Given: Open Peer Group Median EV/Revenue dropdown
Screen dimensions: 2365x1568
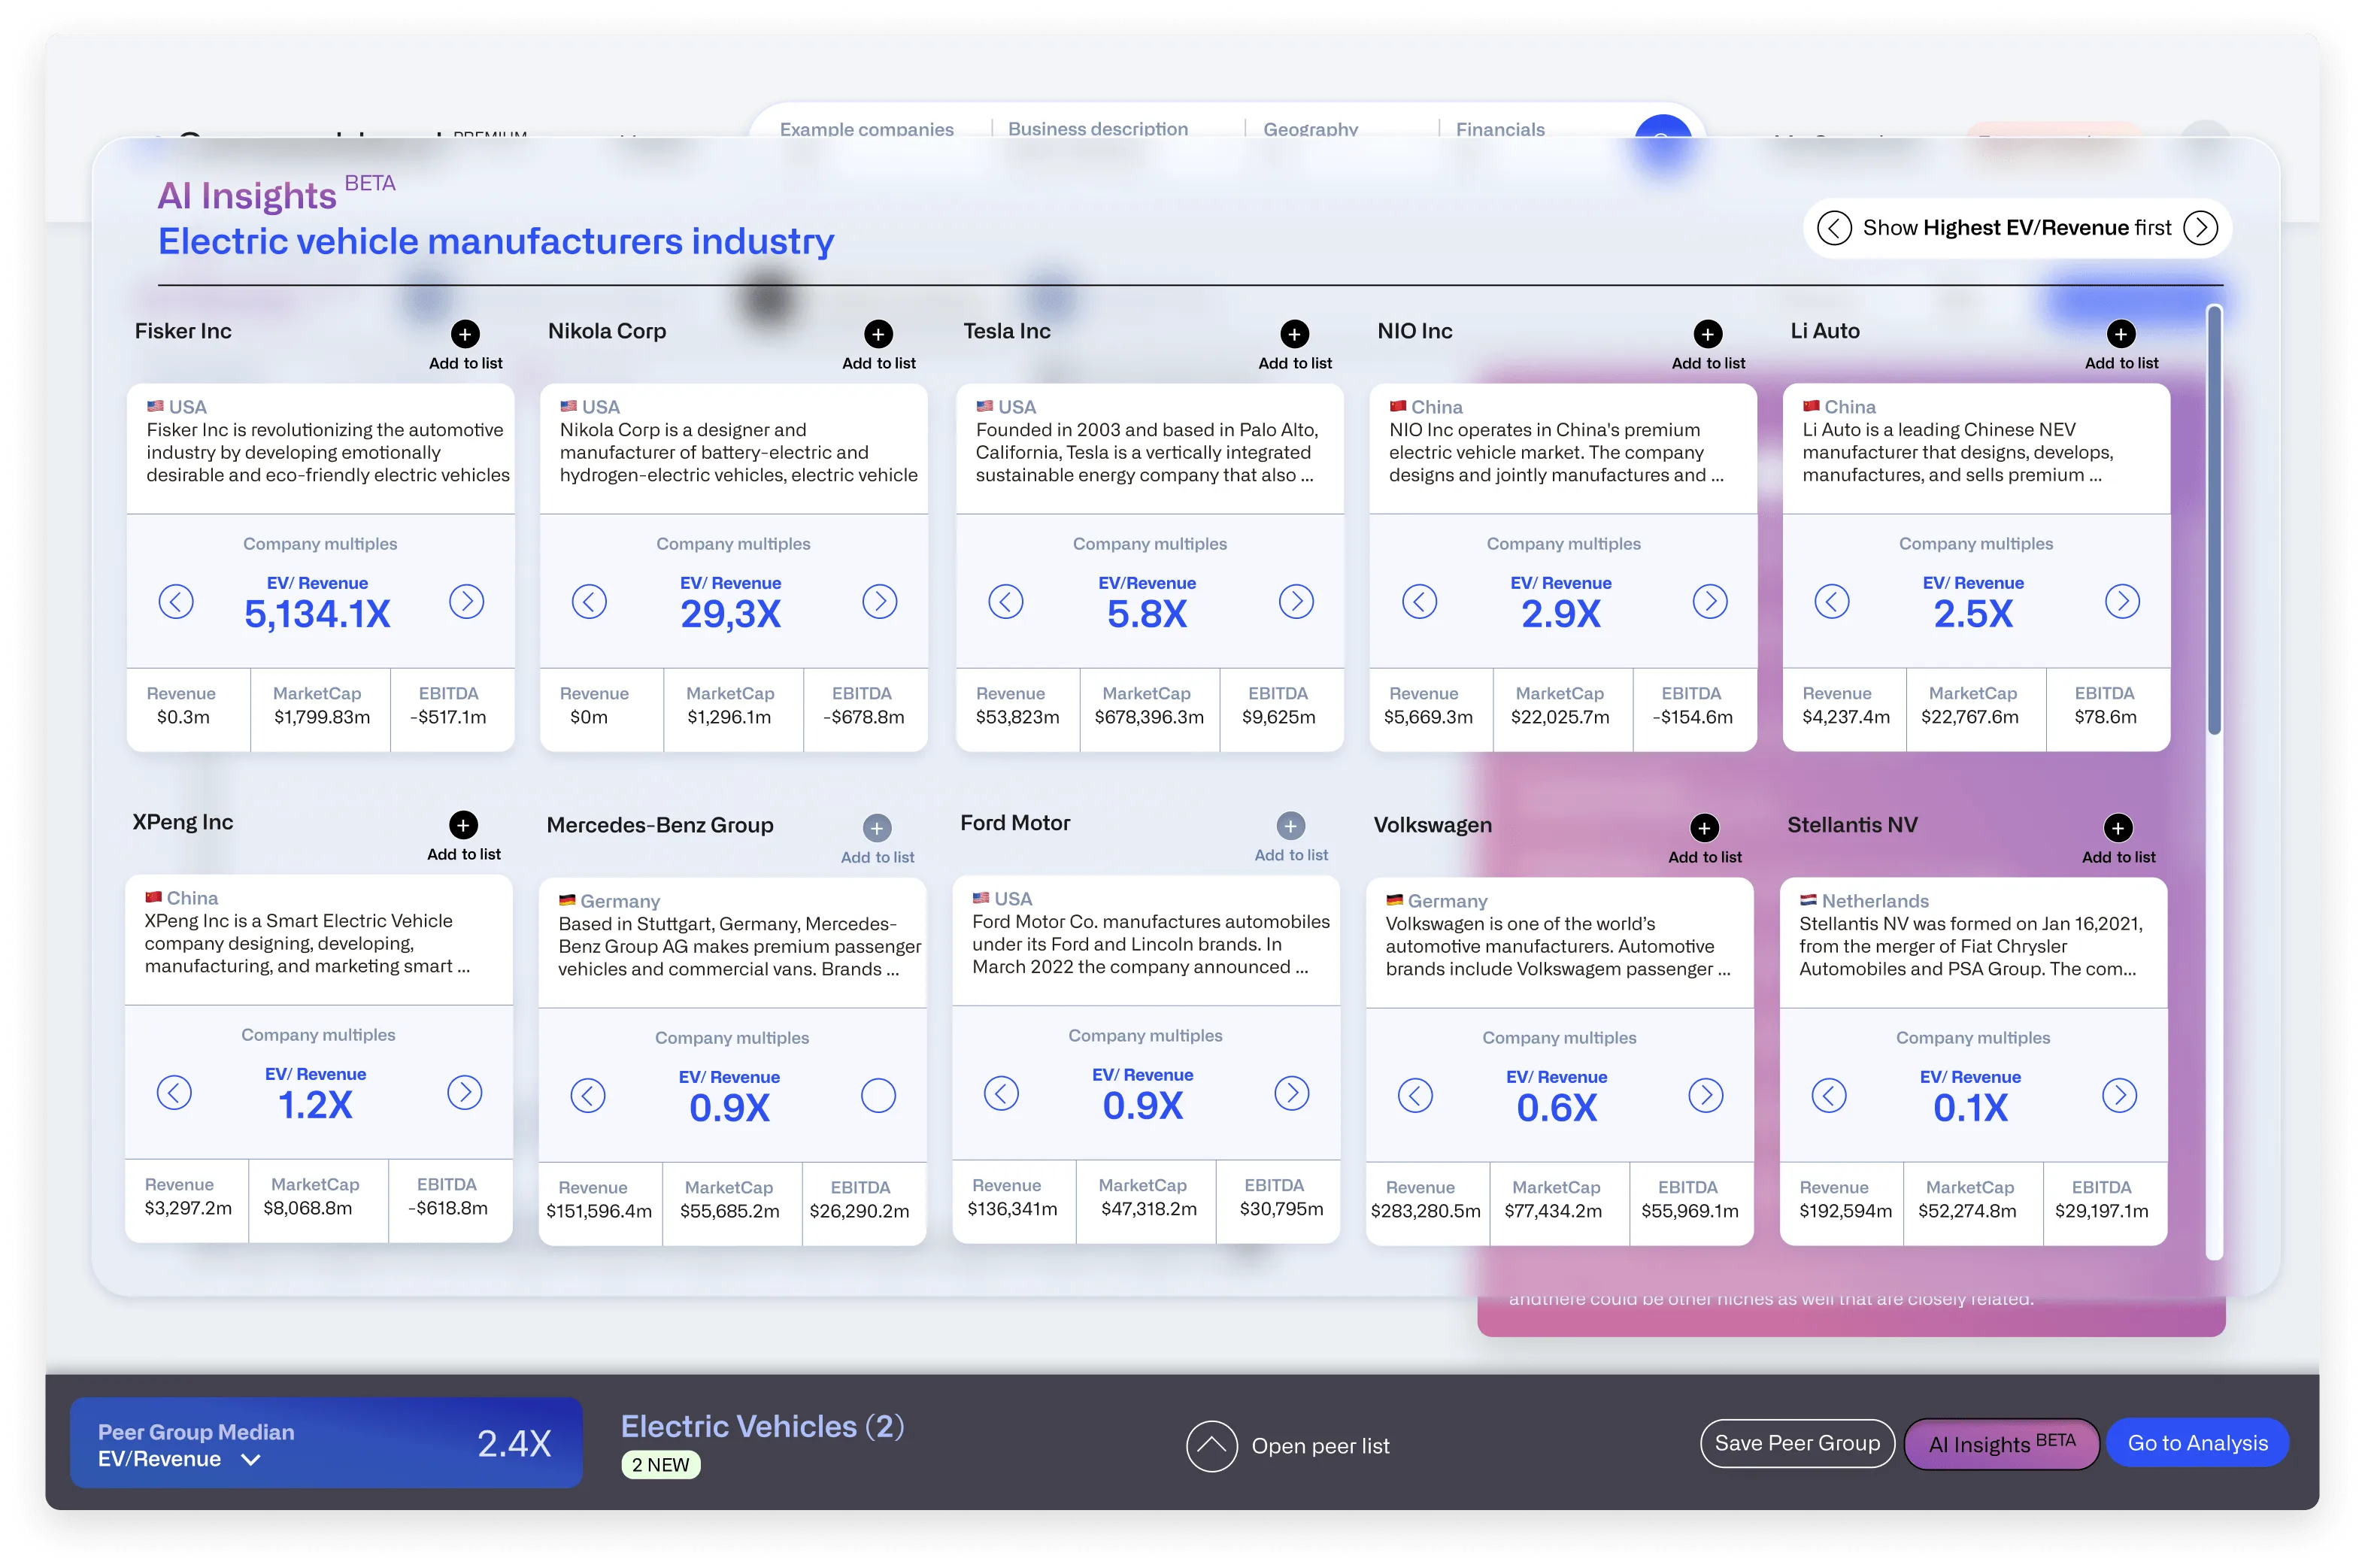Looking at the screenshot, I should tap(251, 1459).
